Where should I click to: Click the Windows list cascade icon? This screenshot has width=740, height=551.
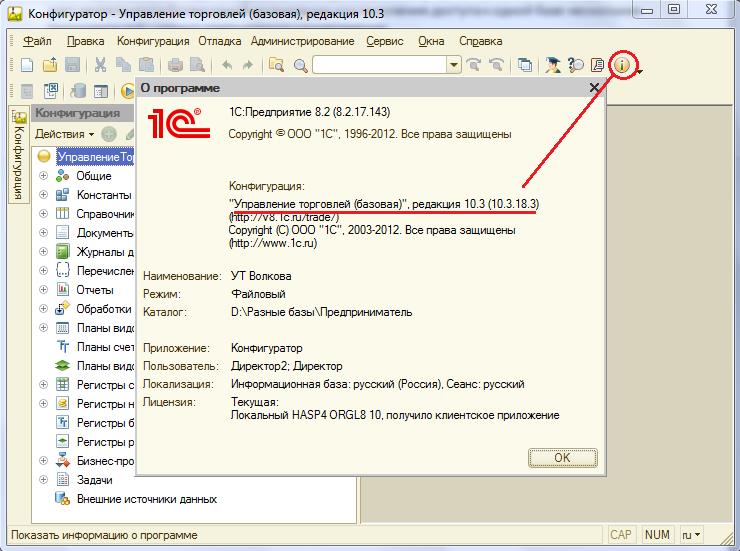click(524, 65)
